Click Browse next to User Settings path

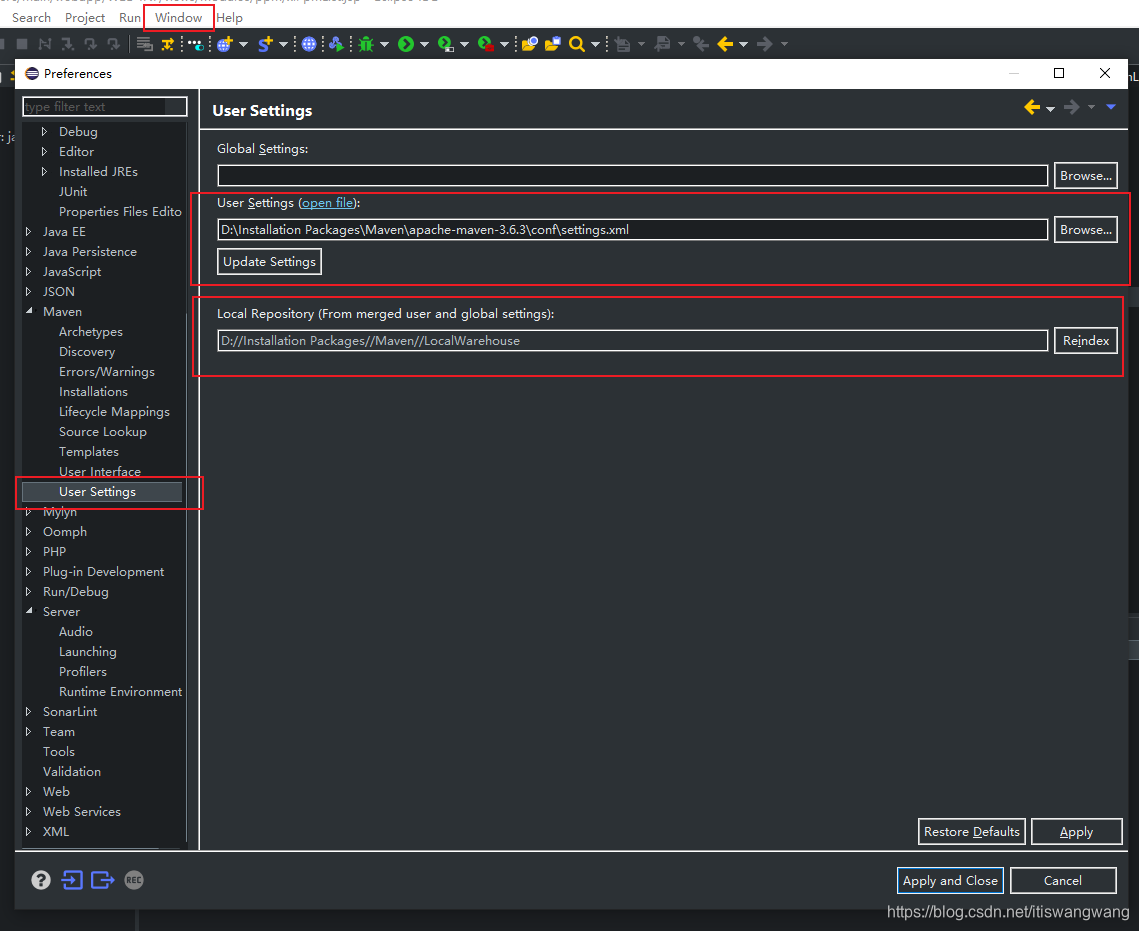pos(1085,229)
